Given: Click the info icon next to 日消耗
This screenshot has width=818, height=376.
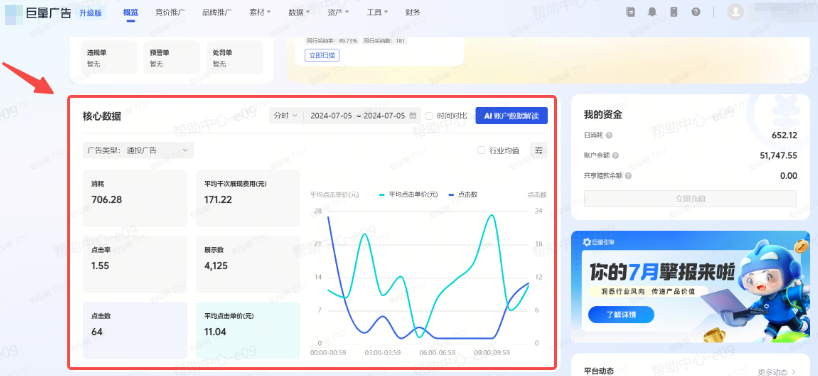Looking at the screenshot, I should (x=609, y=136).
